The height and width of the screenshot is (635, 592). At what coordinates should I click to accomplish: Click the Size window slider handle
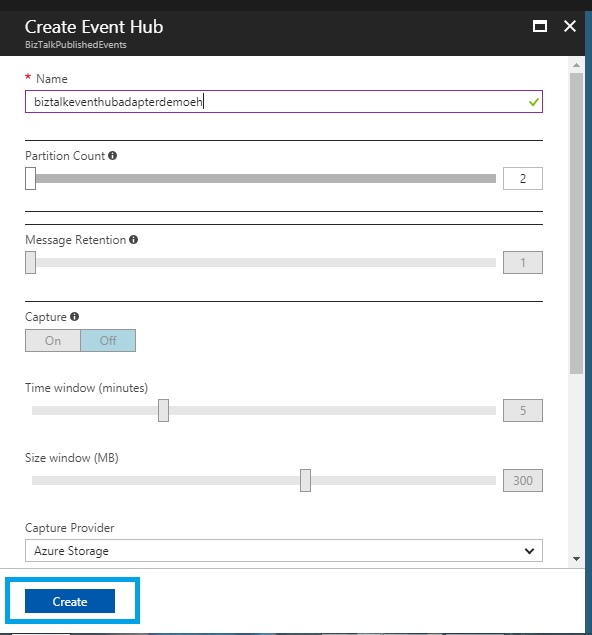tap(305, 480)
